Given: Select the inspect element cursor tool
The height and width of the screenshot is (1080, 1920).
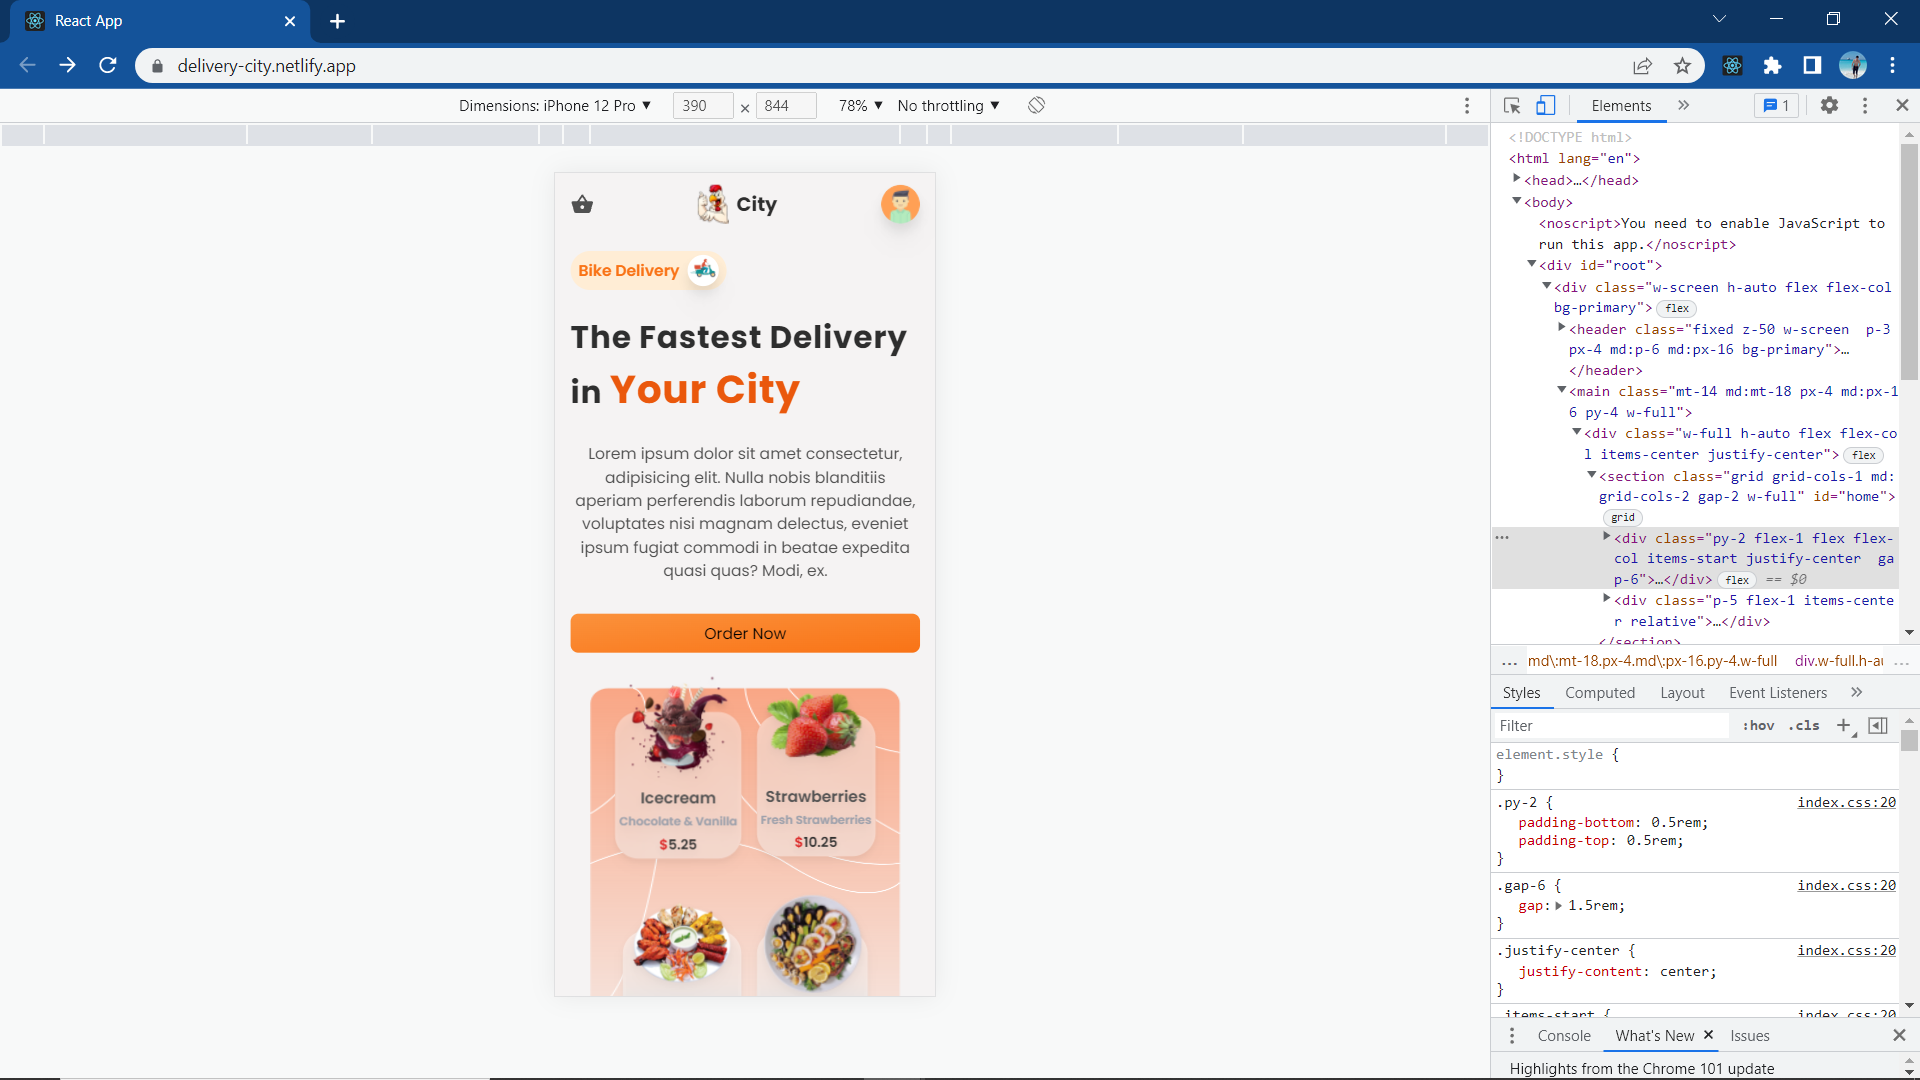Looking at the screenshot, I should (1511, 105).
